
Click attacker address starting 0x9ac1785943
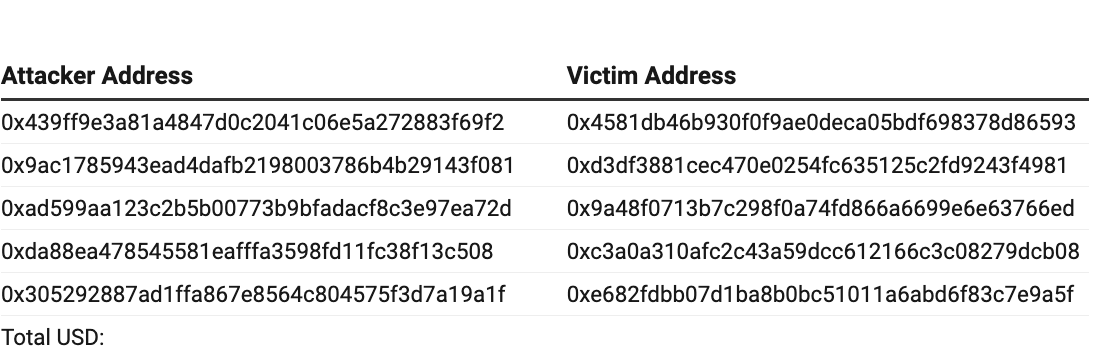[258, 166]
